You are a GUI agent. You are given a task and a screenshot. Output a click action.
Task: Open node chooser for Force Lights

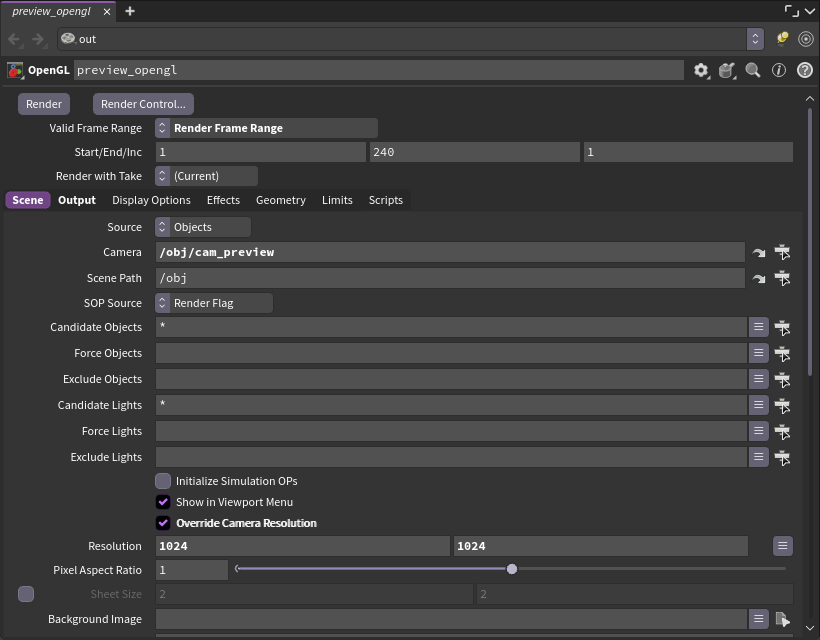pos(782,432)
